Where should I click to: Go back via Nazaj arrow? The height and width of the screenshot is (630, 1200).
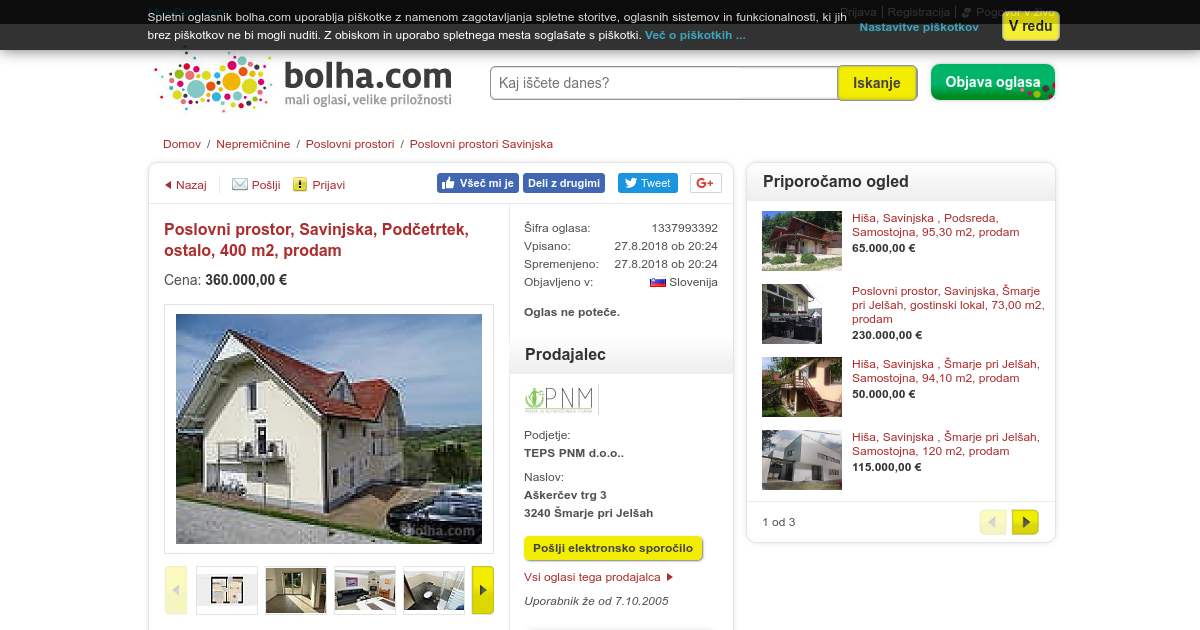tap(186, 185)
